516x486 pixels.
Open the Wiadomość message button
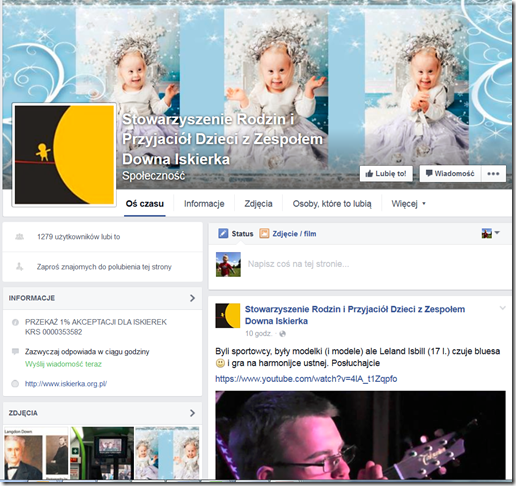[x=450, y=174]
